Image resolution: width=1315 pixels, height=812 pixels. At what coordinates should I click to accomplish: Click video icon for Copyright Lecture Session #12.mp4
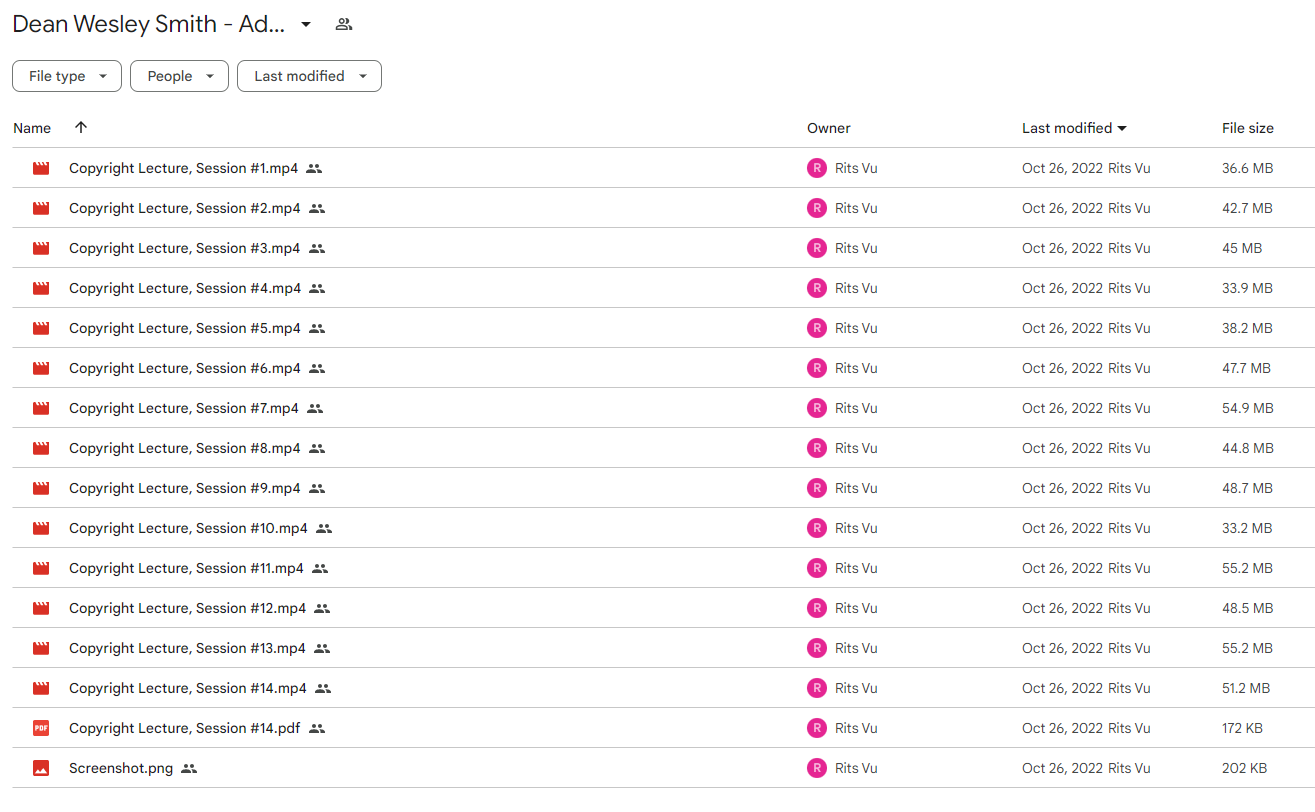tap(41, 608)
